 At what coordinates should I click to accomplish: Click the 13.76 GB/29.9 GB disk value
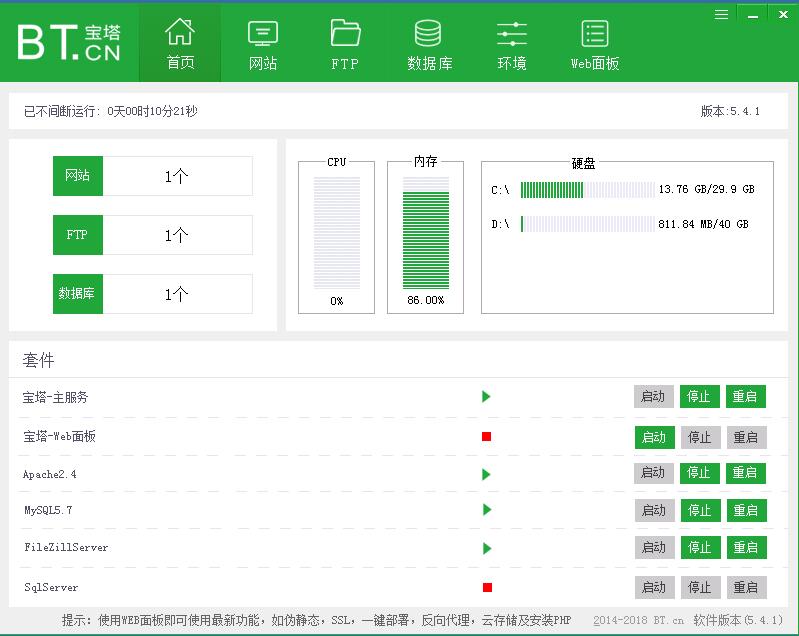(706, 190)
